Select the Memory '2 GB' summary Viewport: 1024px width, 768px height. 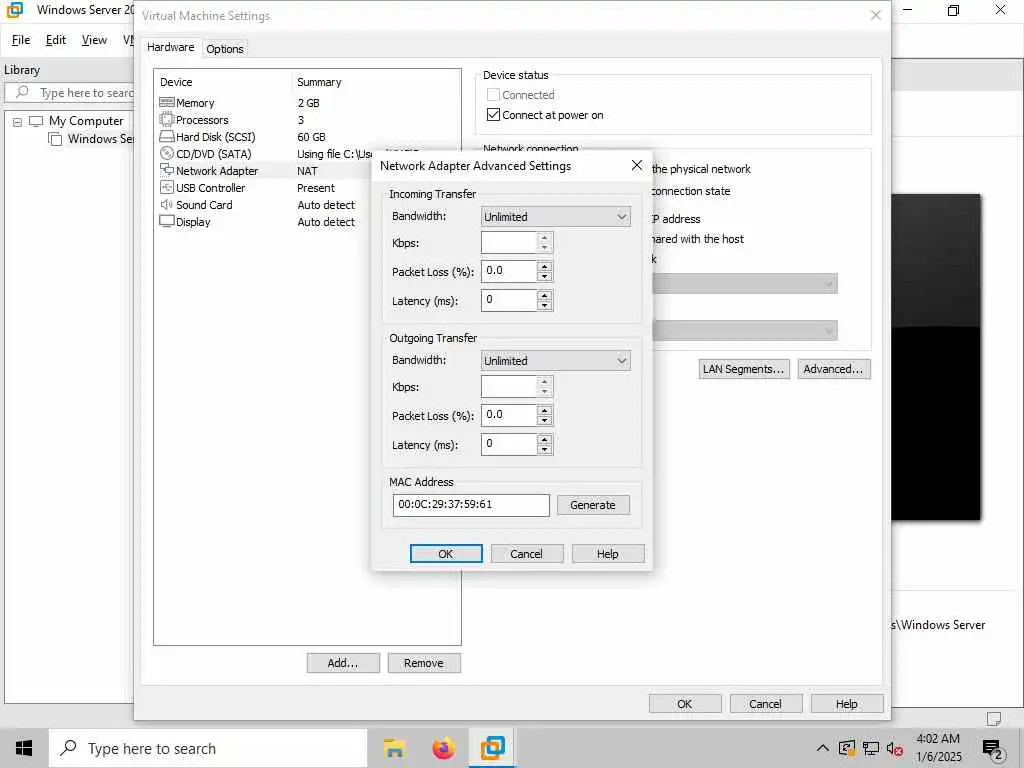coord(308,103)
